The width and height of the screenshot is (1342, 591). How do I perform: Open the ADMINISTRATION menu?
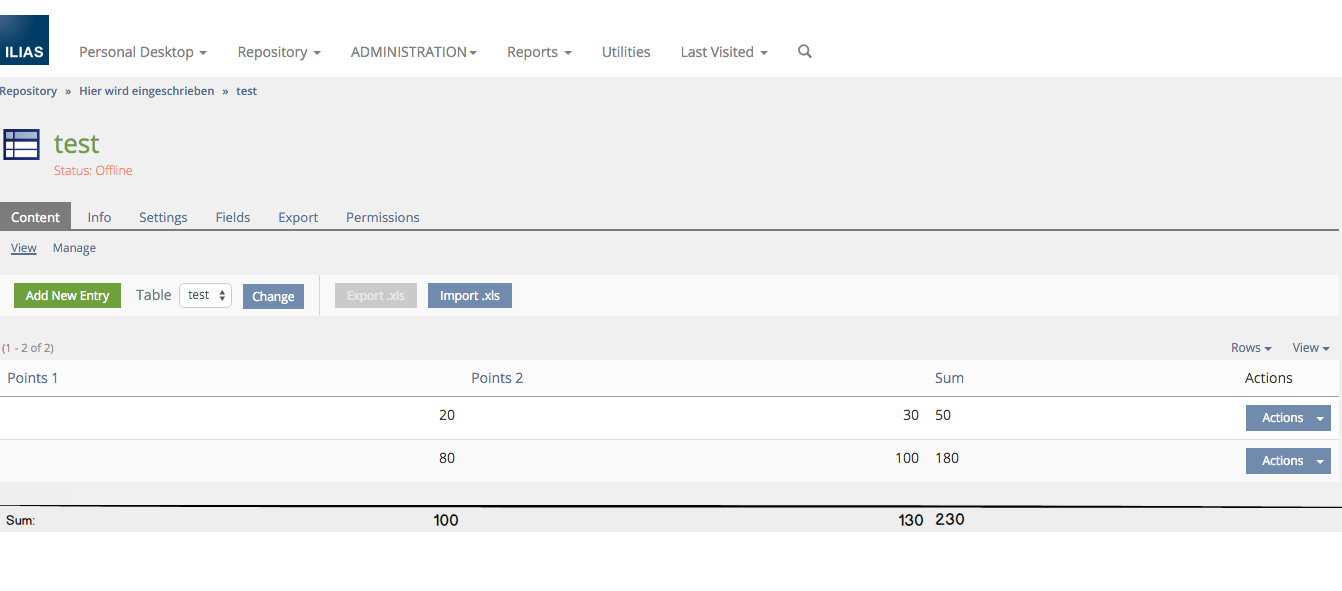click(x=413, y=52)
